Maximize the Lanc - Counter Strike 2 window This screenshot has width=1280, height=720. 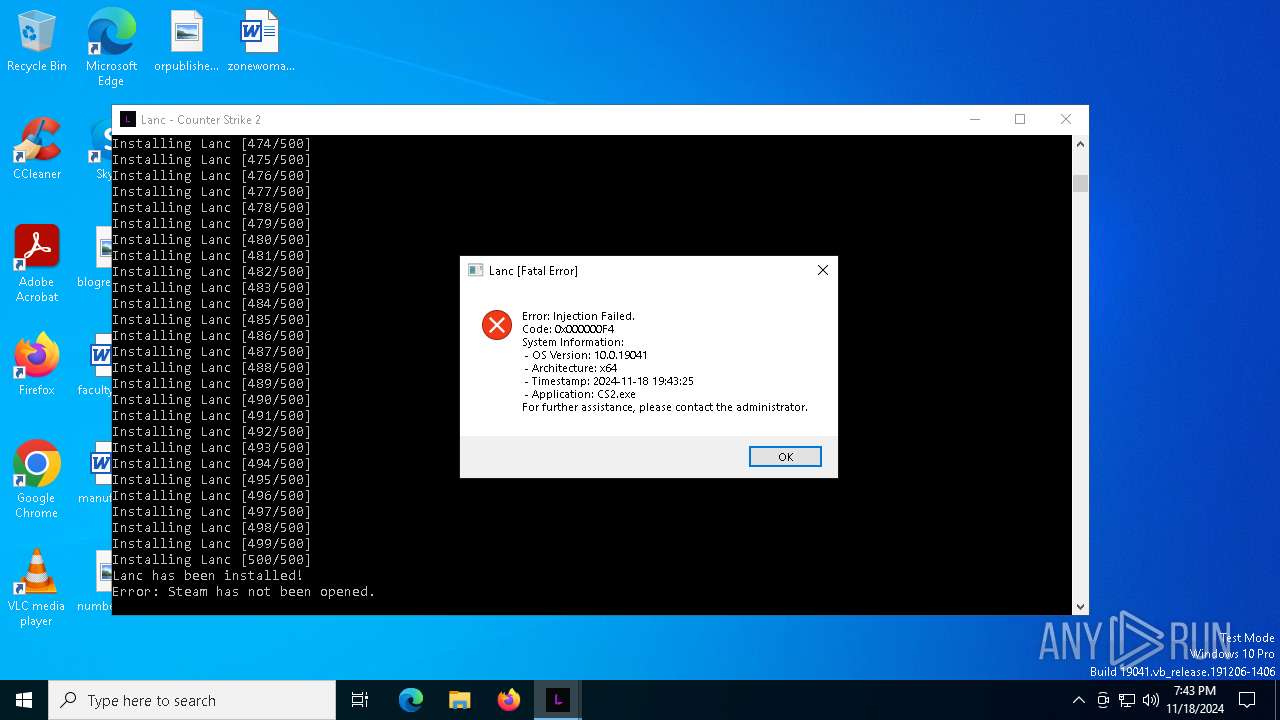(x=1020, y=119)
